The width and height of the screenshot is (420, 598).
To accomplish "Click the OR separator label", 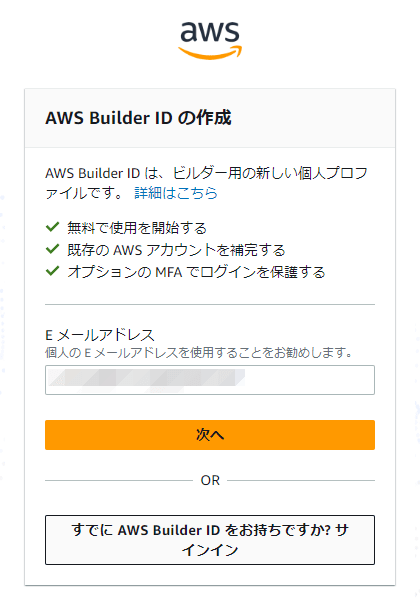I will [x=210, y=480].
